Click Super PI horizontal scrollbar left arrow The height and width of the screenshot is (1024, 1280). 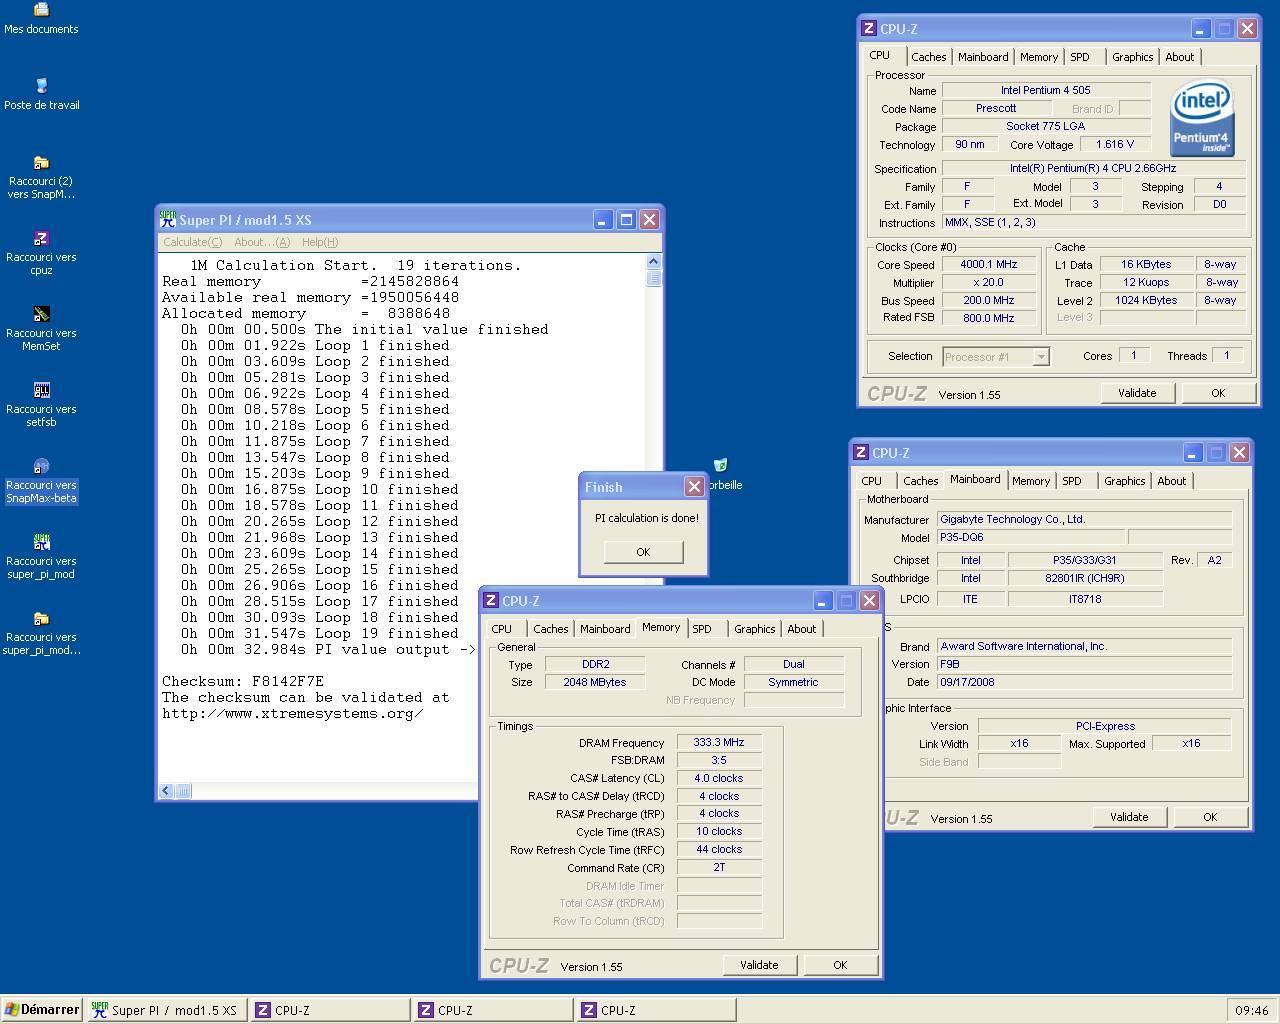point(167,791)
